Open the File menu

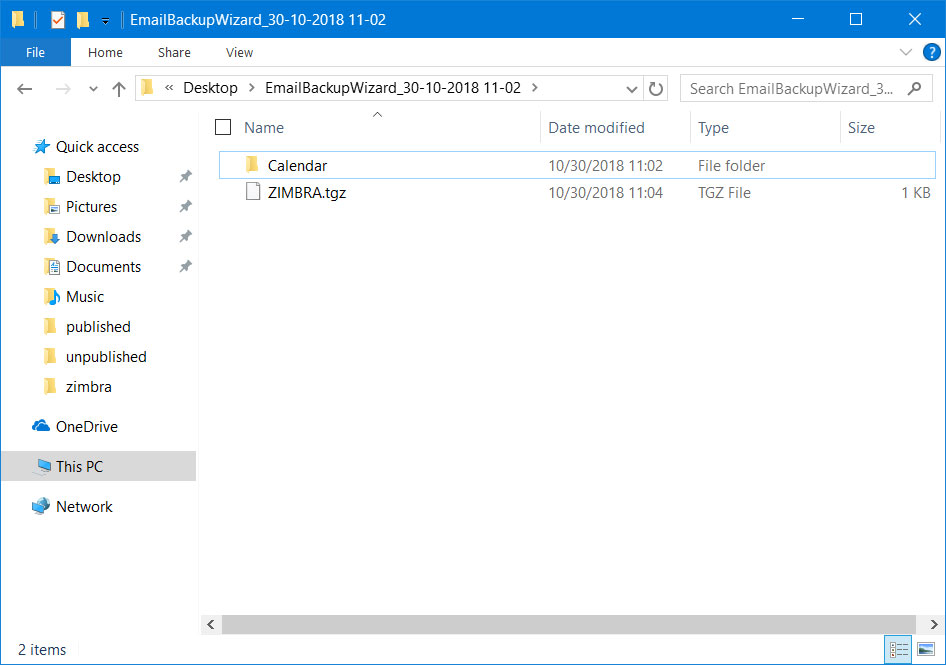tap(36, 52)
